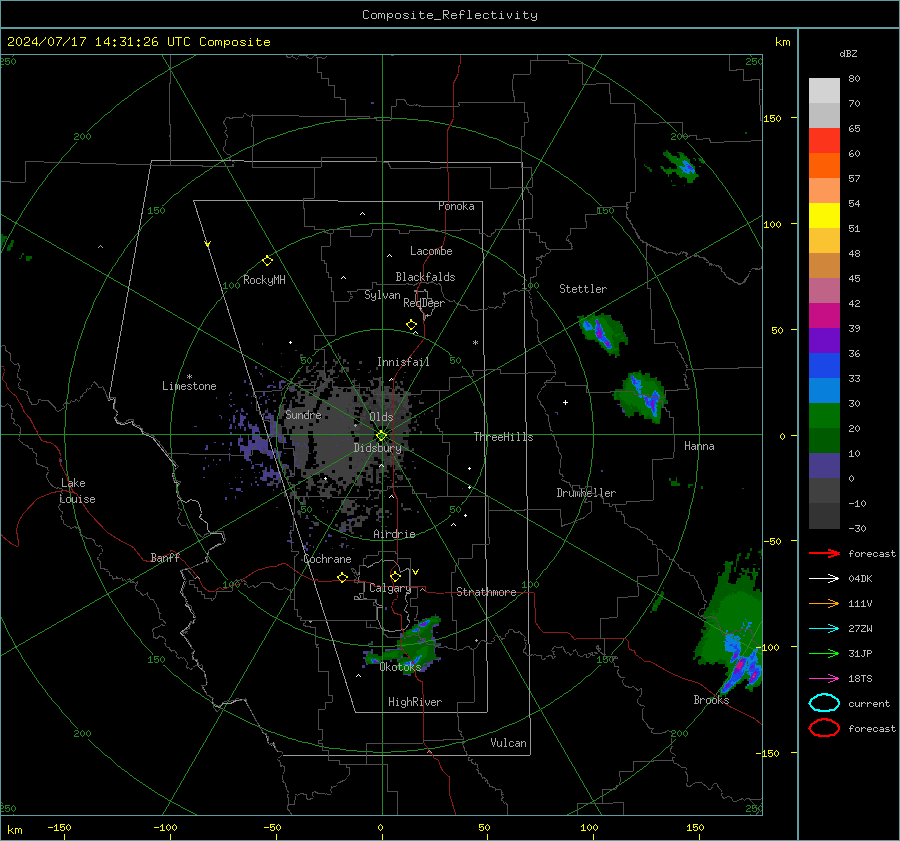Select the Sundre label on map
The image size is (900, 841).
[303, 414]
